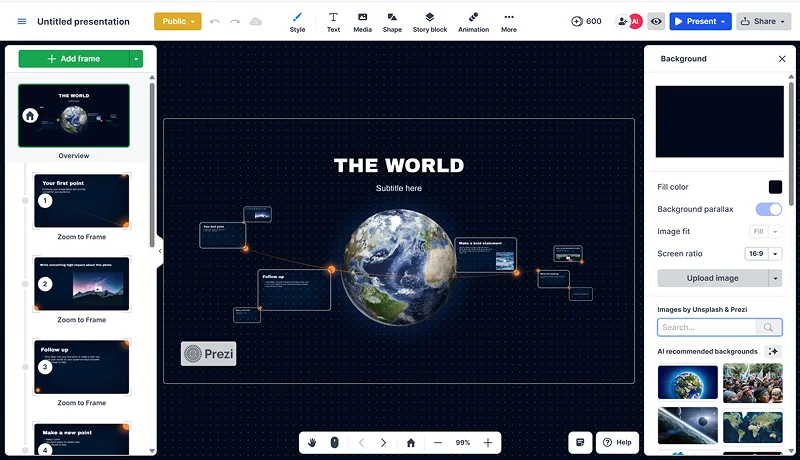Select frame 4 Make a new point thumbnail
Screen dimensions: 800x460
click(82, 439)
